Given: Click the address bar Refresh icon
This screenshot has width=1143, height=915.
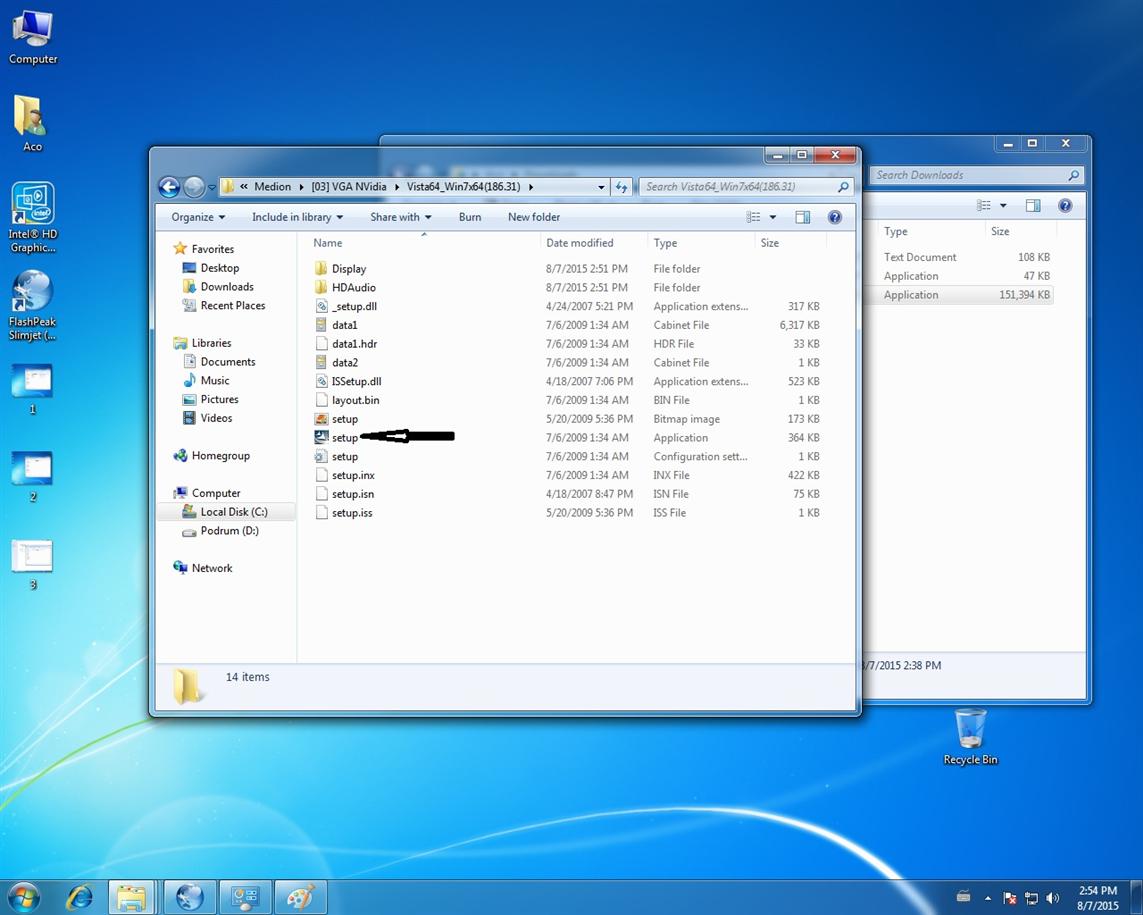Looking at the screenshot, I should (622, 187).
